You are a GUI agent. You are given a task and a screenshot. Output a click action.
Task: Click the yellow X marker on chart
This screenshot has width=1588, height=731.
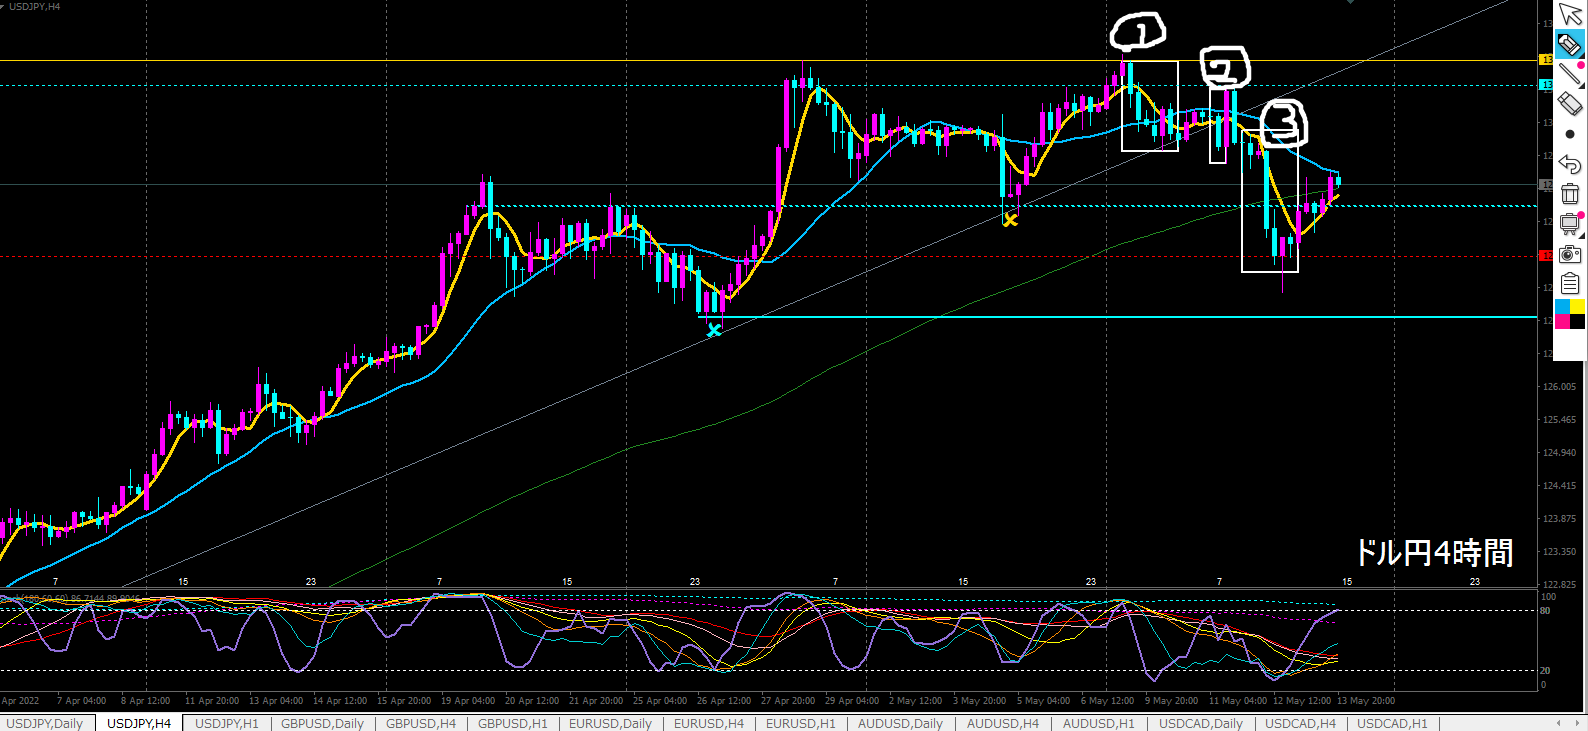[1010, 220]
